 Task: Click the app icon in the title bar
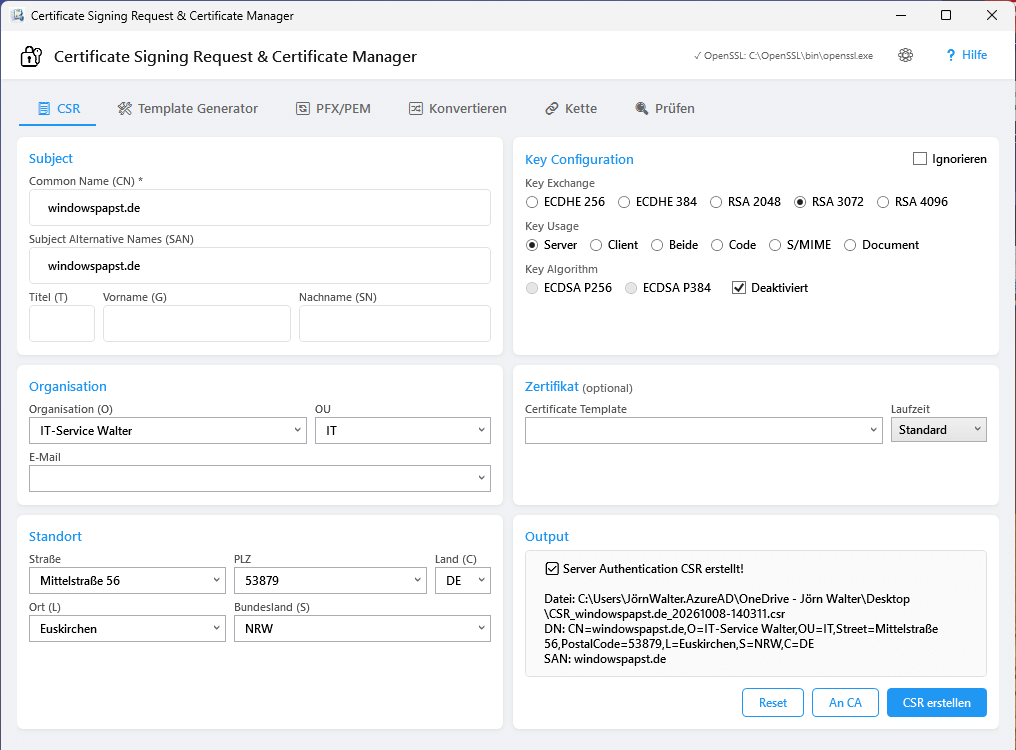pyautogui.click(x=17, y=15)
